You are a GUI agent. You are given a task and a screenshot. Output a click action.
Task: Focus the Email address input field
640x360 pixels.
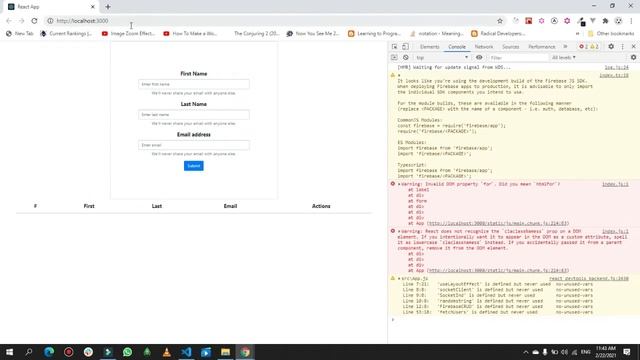click(193, 145)
